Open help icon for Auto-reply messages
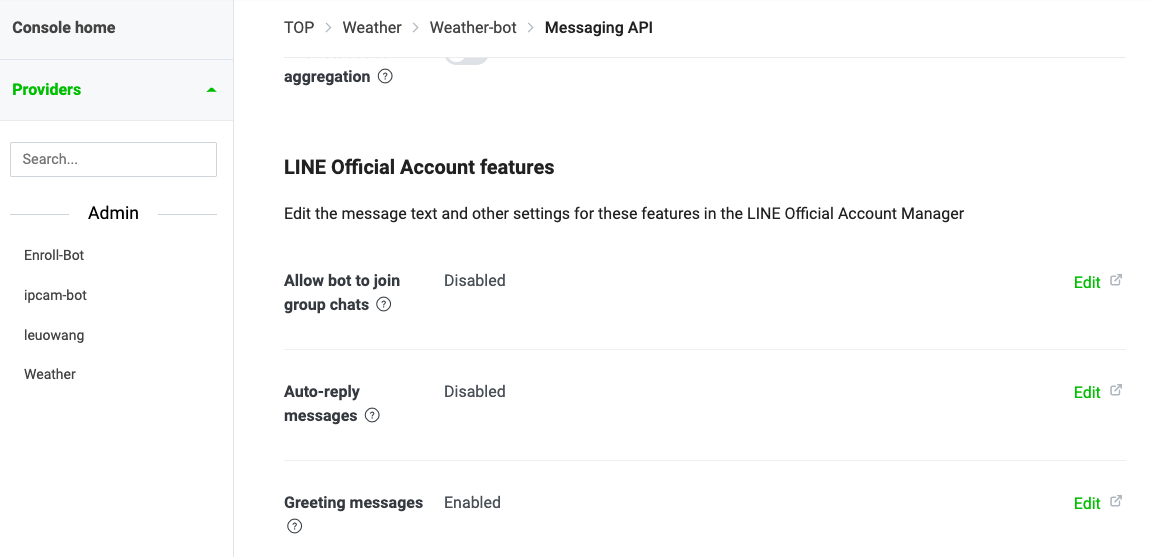This screenshot has height=557, width=1149. (x=372, y=416)
